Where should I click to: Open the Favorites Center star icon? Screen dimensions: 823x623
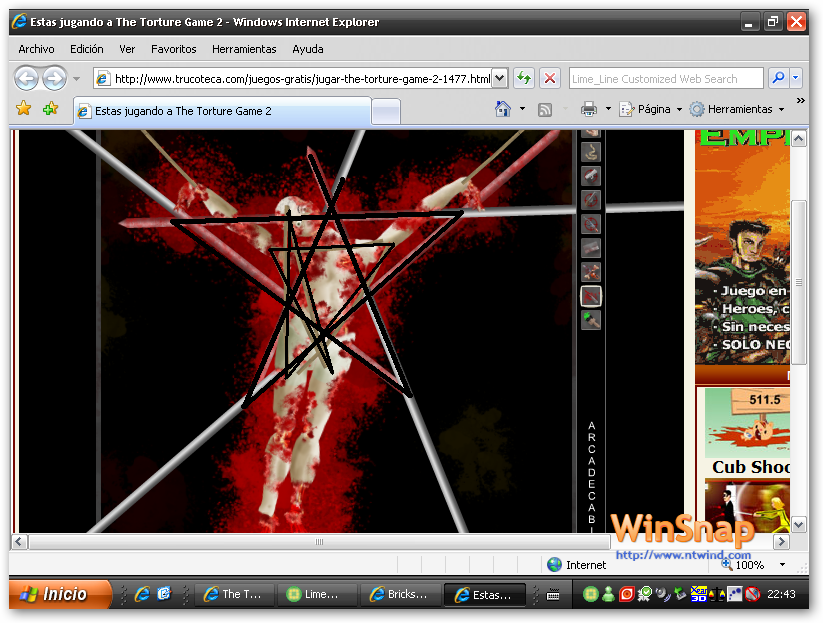[24, 109]
